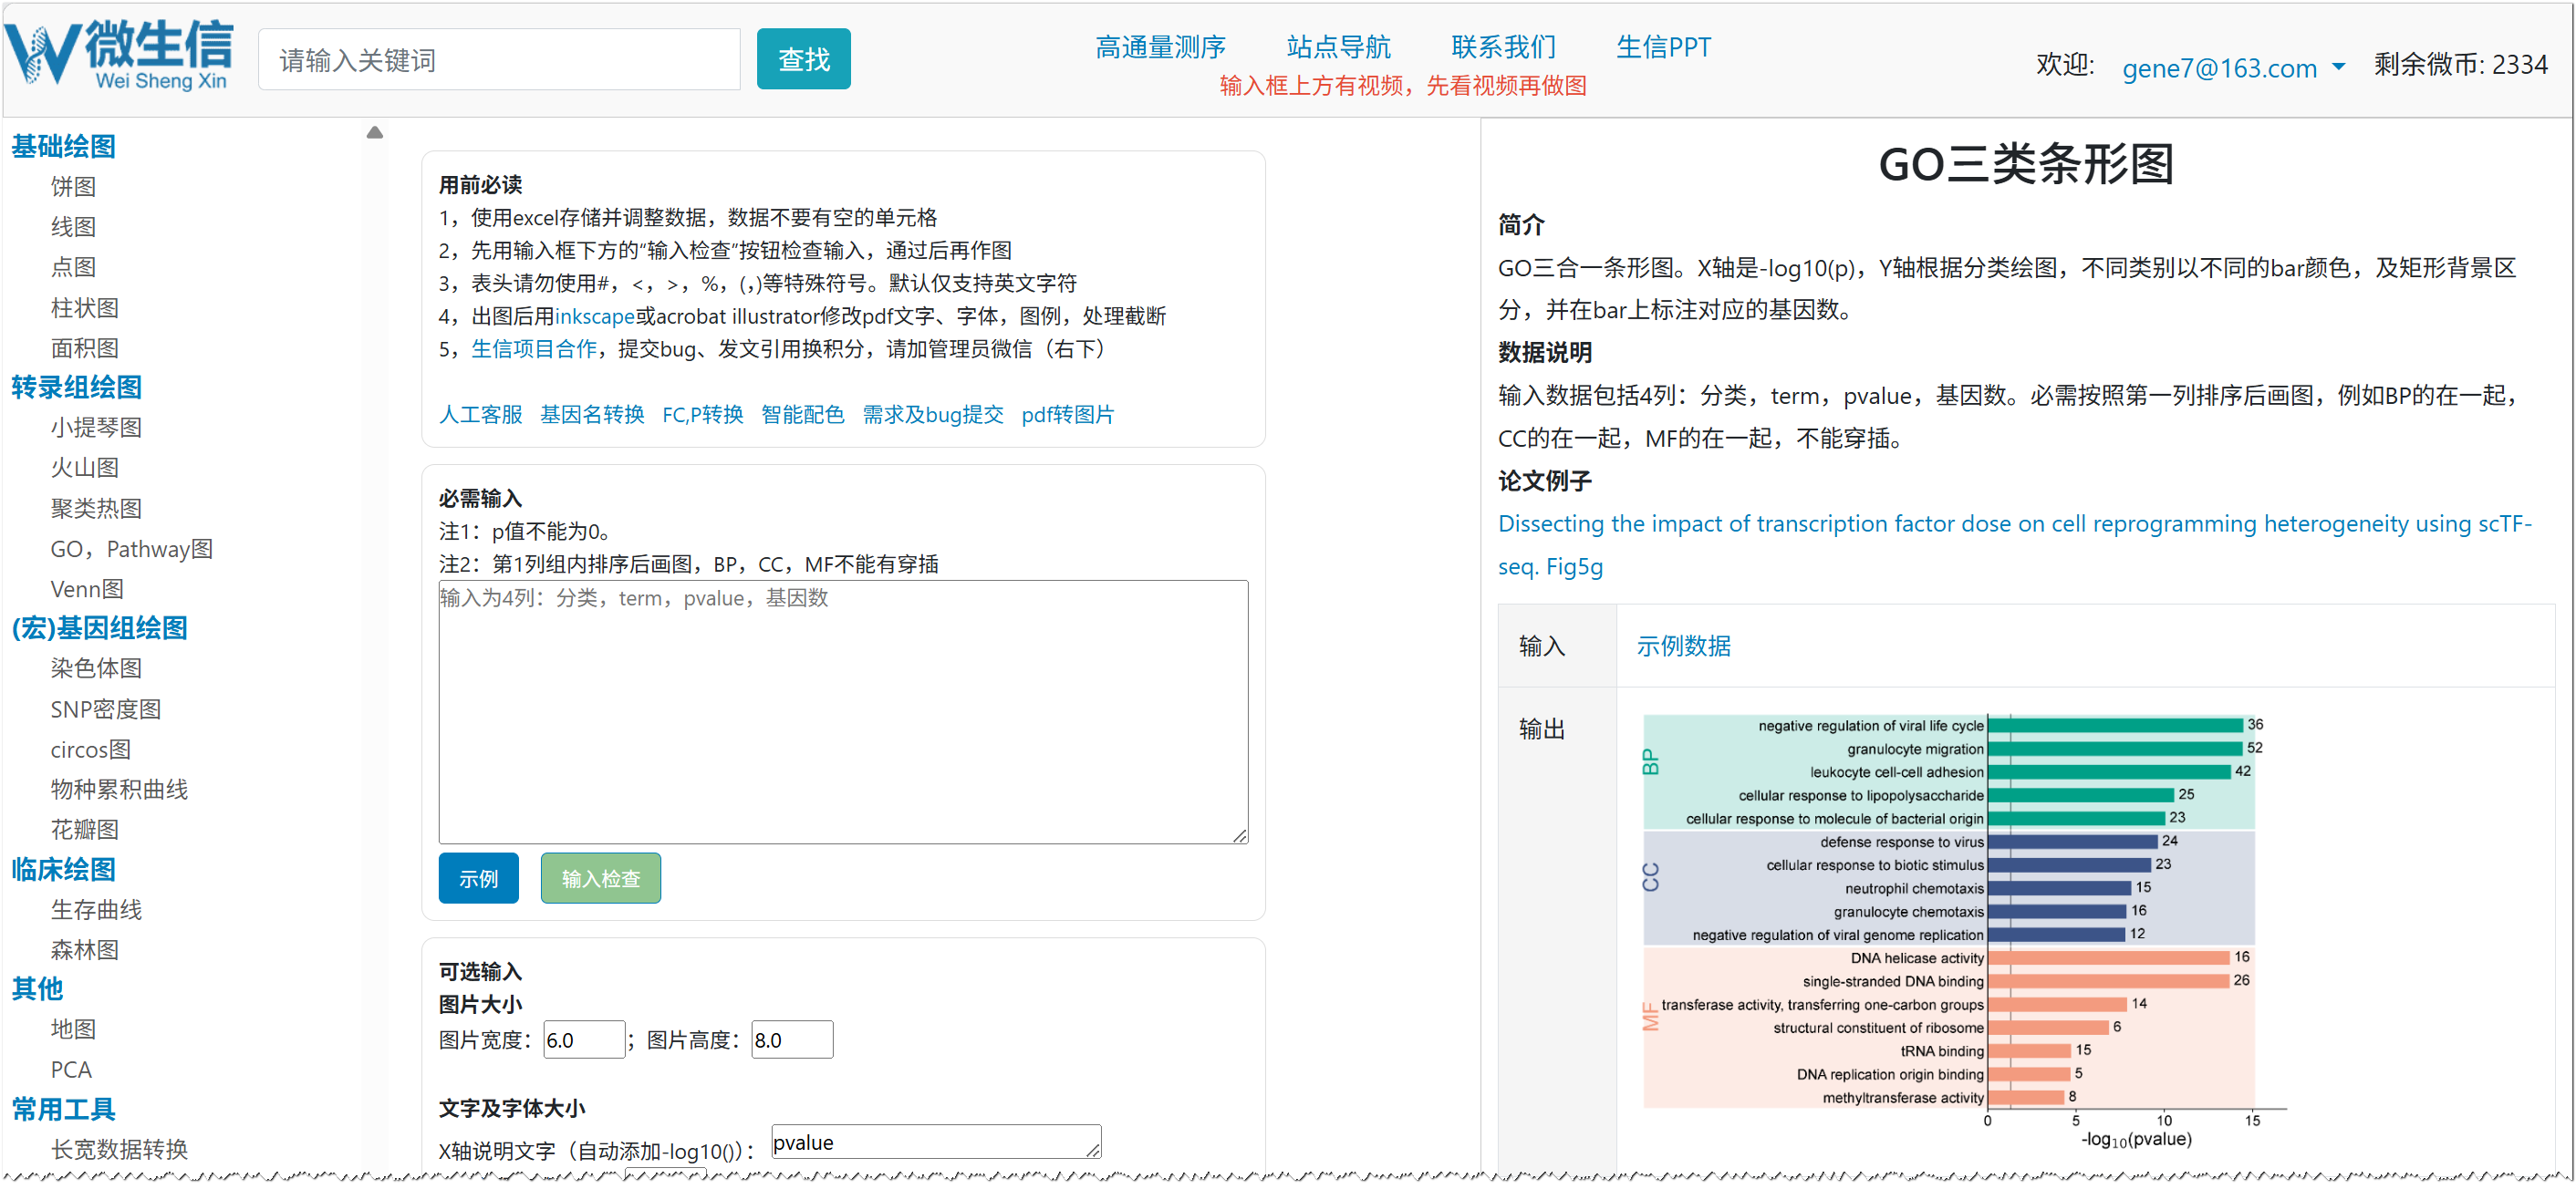Image resolution: width=2576 pixels, height=1189 pixels.
Task: Expand the 基础绘图 category heading
Action: pyautogui.click(x=64, y=146)
